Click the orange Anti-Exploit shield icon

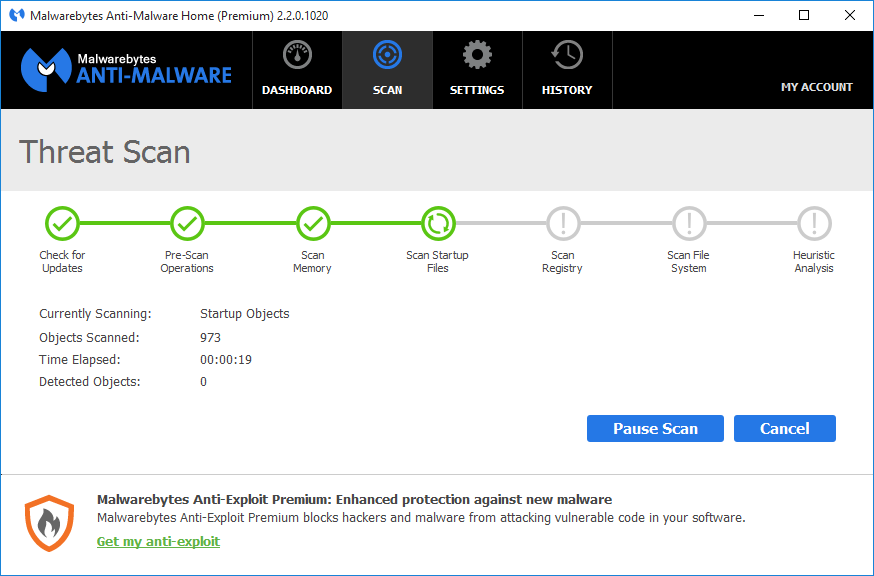click(49, 521)
